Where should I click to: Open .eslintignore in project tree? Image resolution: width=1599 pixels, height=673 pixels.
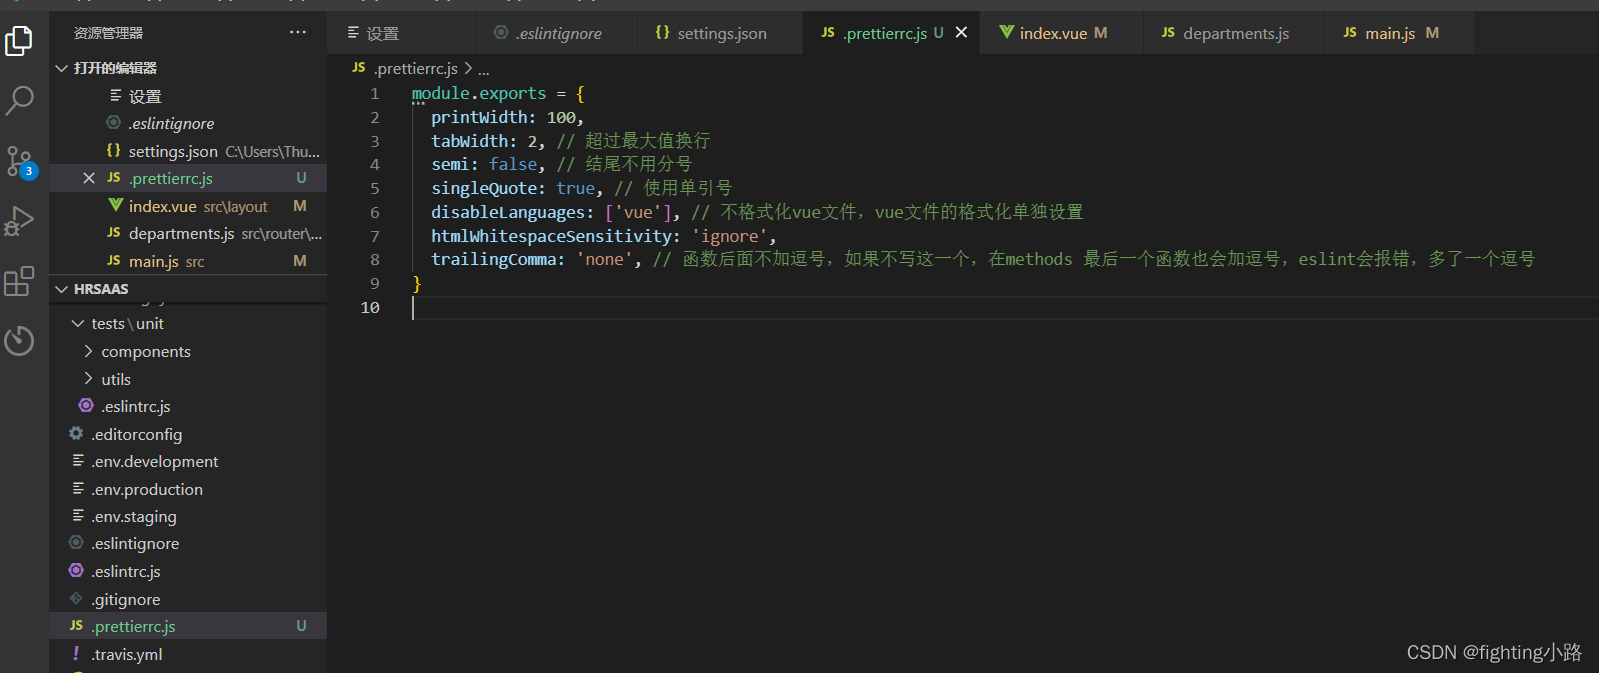[188, 544]
